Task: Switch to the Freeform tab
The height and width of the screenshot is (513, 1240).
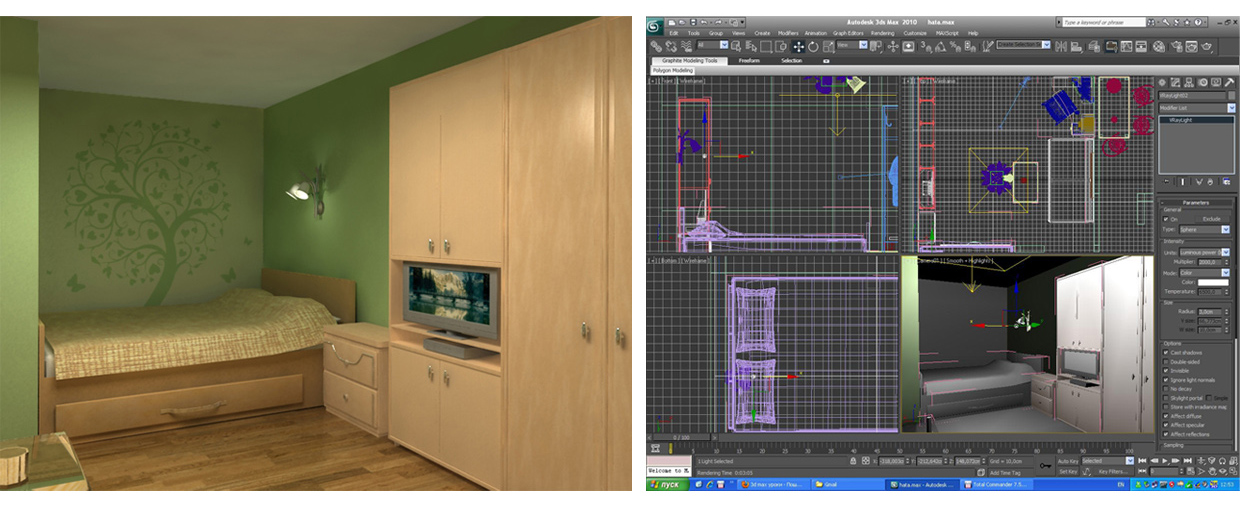Action: (x=749, y=61)
